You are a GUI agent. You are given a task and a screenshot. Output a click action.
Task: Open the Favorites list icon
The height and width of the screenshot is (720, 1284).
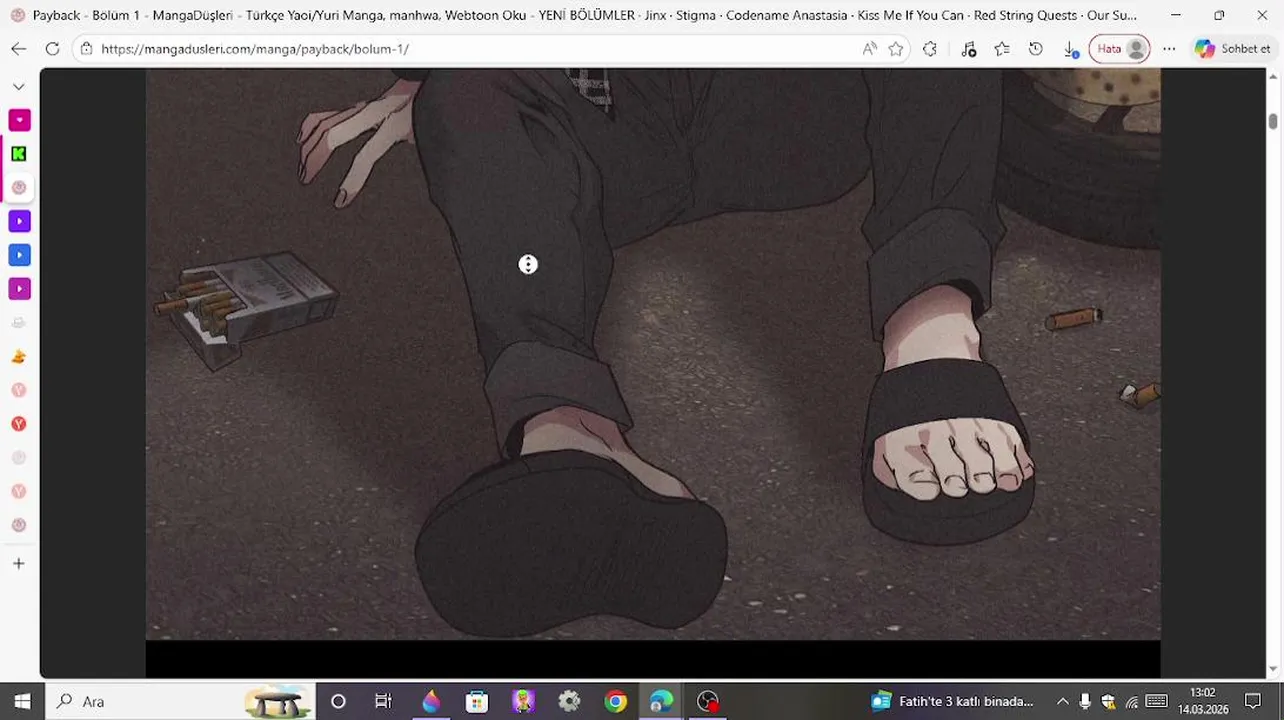[x=1002, y=49]
